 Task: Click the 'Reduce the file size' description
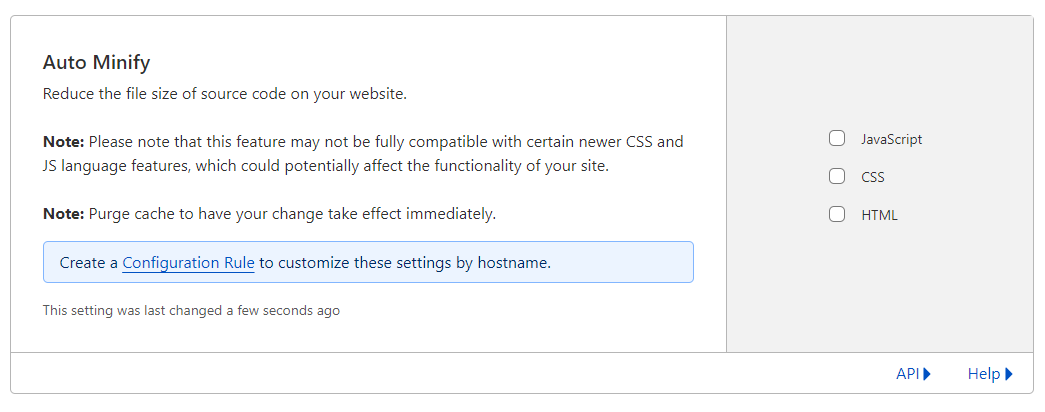point(225,94)
